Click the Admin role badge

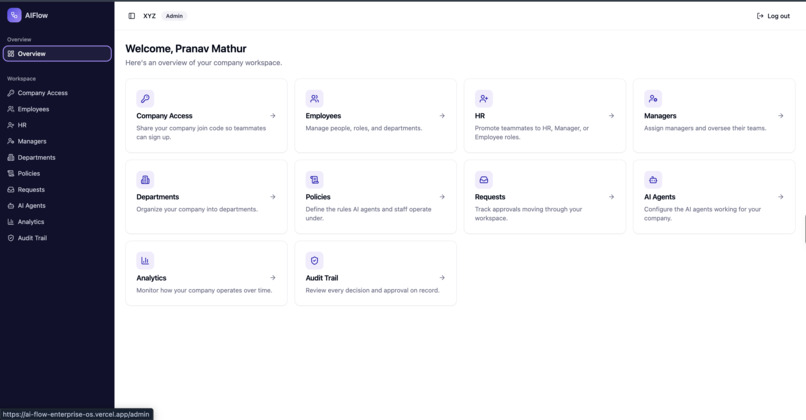[174, 16]
